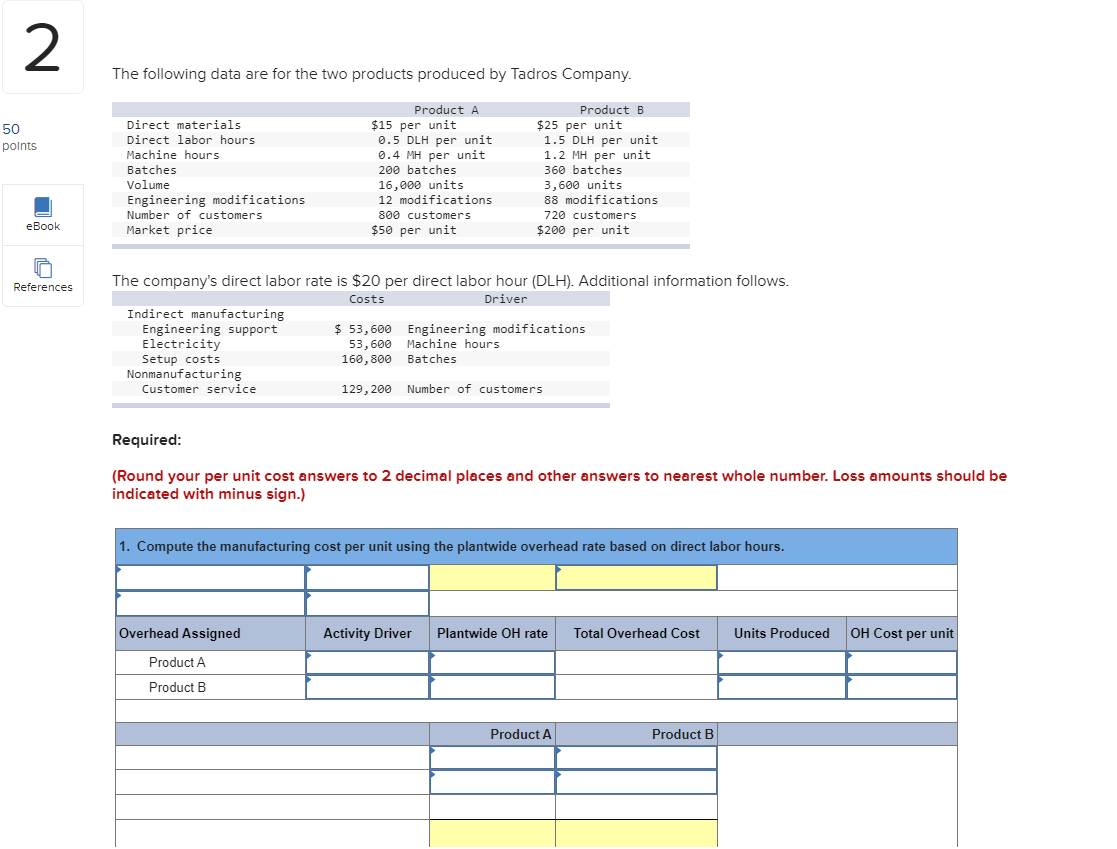Screen dimensions: 1117x849
Task: Open the Activity Driver dropdown for Product A
Action: (x=367, y=662)
